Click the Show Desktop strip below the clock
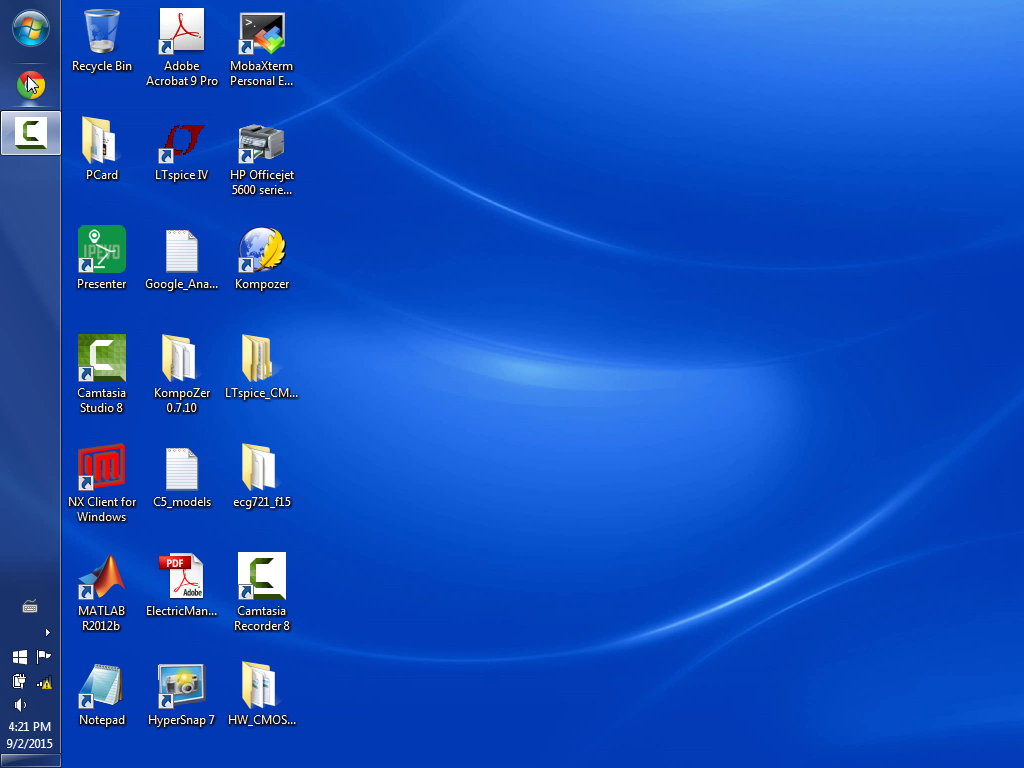The height and width of the screenshot is (768, 1024). click(30, 762)
